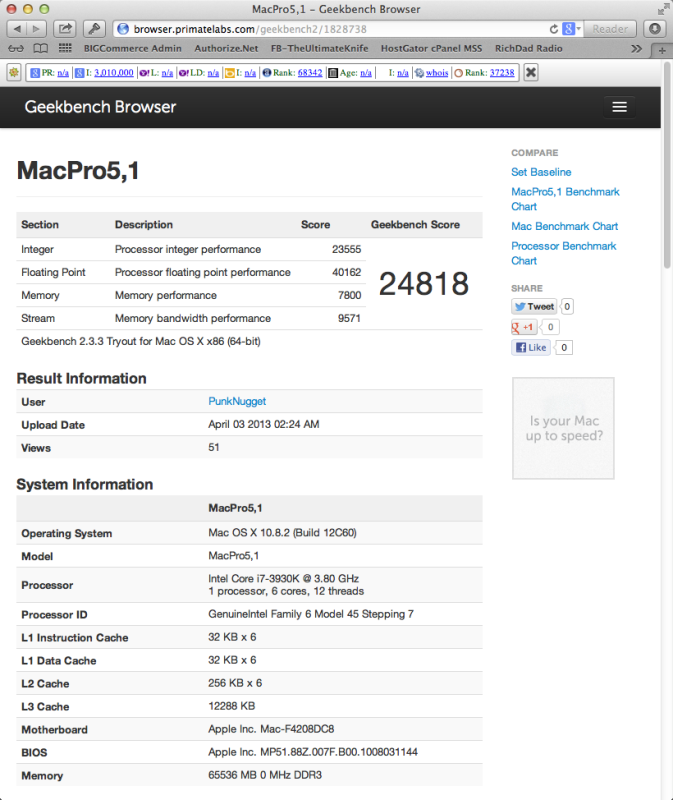Click the SEO toolbar gear settings icon
Image resolution: width=673 pixels, height=800 pixels.
pos(14,72)
